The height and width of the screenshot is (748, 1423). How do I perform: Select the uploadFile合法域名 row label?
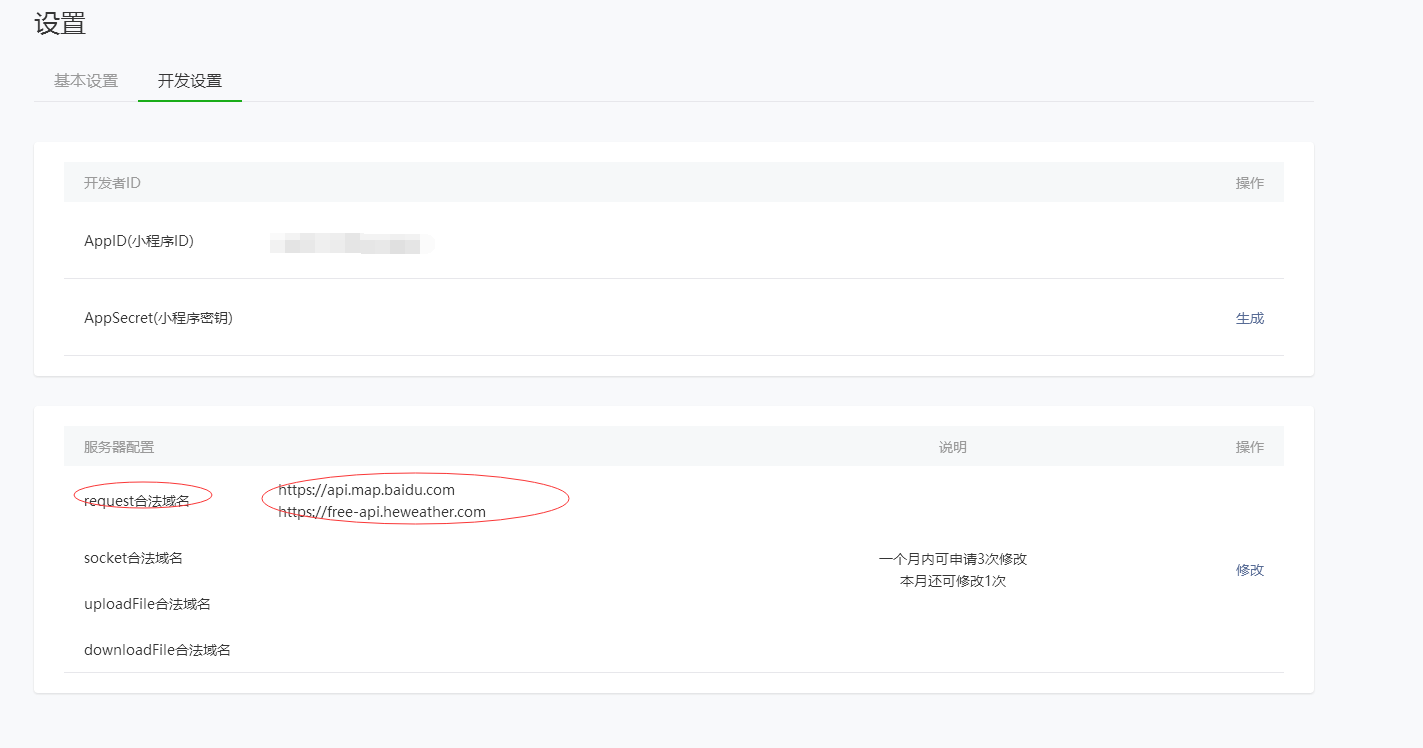click(x=147, y=604)
